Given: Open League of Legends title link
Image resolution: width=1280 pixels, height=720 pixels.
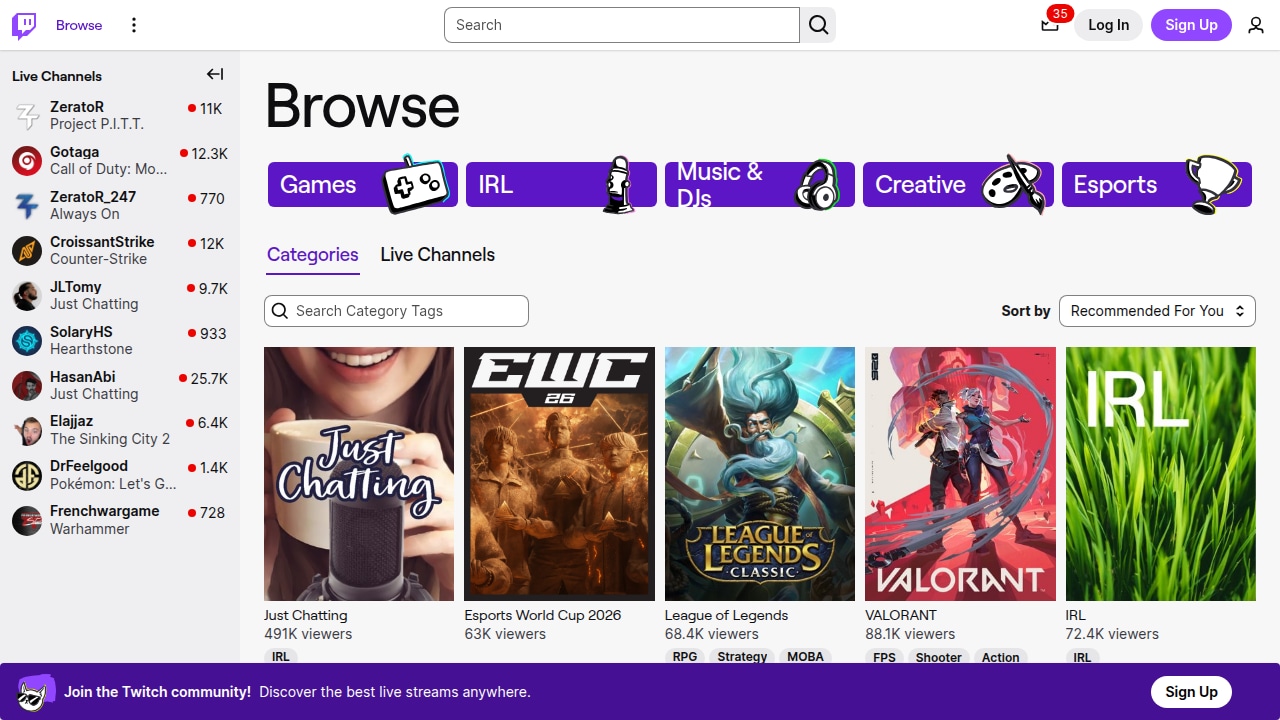Looking at the screenshot, I should (x=727, y=615).
